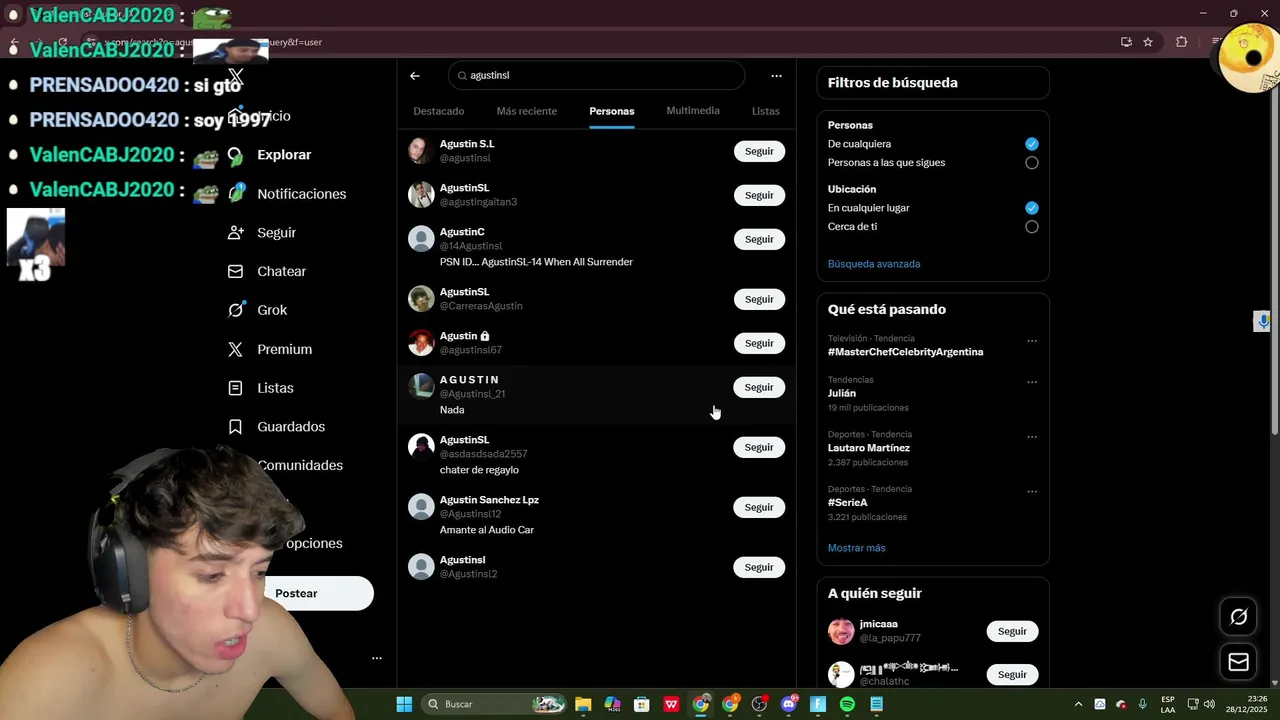1280x720 pixels.
Task: Show hidden system tray icons
Action: (x=1078, y=704)
